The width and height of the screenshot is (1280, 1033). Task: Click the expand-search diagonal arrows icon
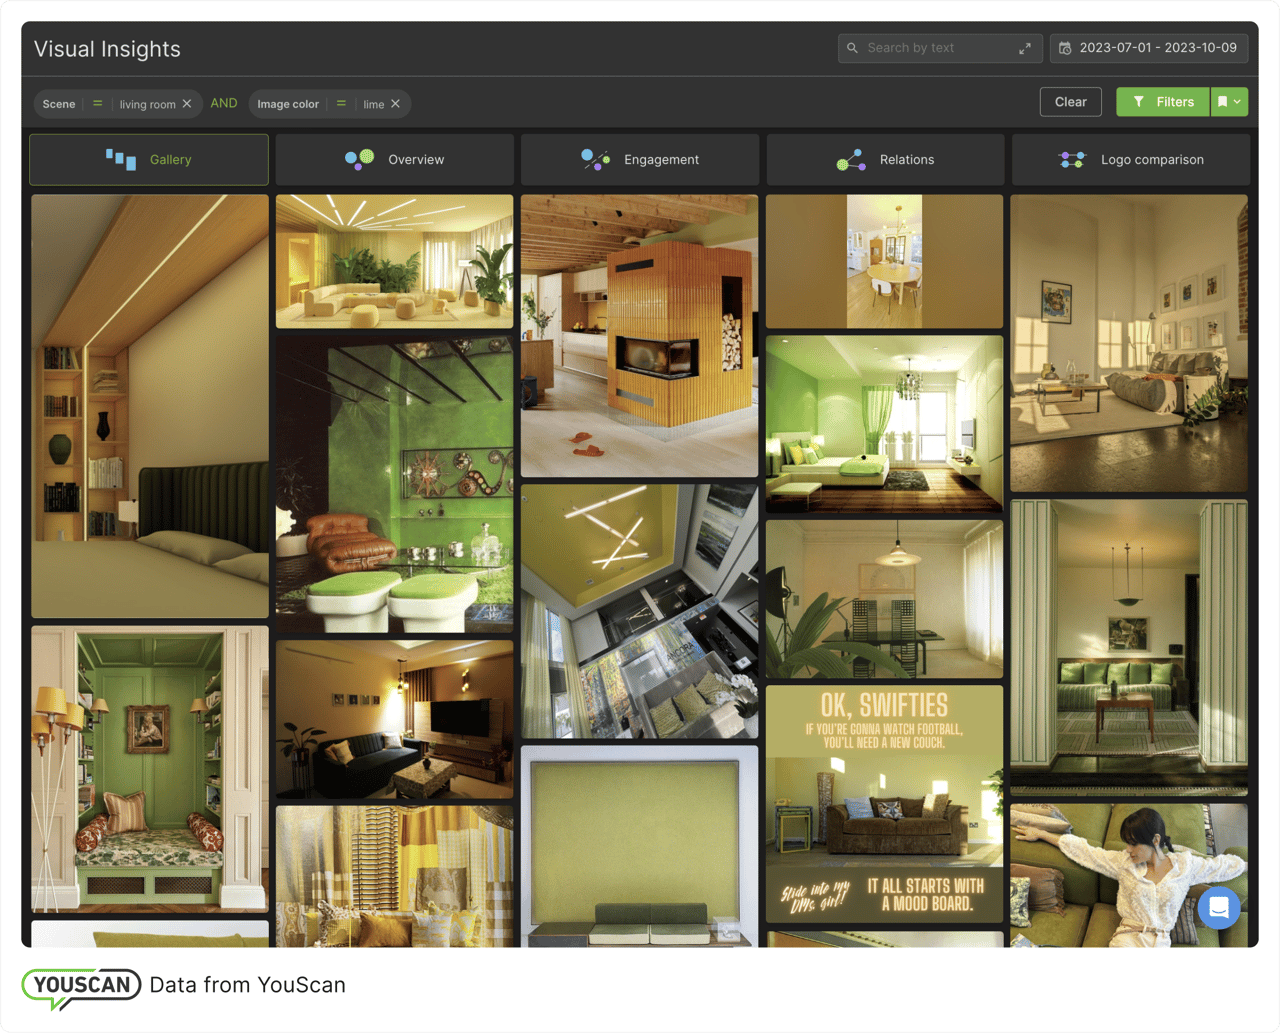point(1025,48)
